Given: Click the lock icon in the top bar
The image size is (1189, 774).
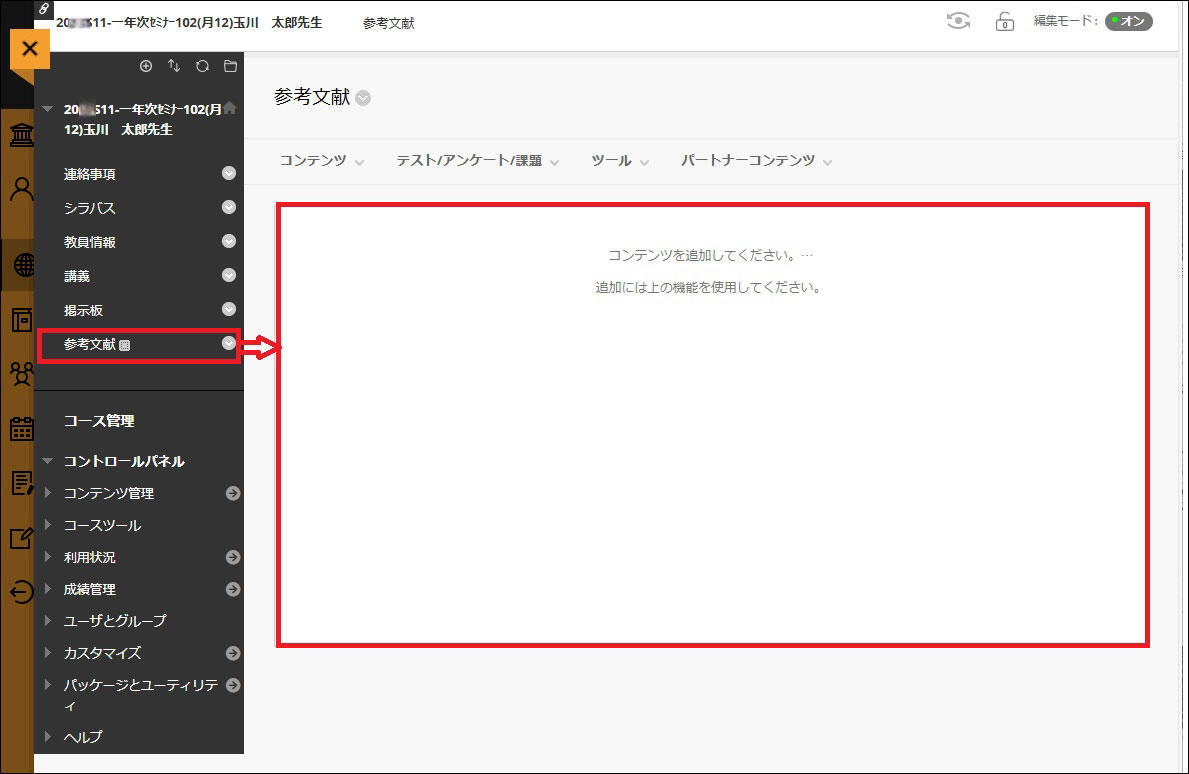Looking at the screenshot, I should tap(1005, 21).
